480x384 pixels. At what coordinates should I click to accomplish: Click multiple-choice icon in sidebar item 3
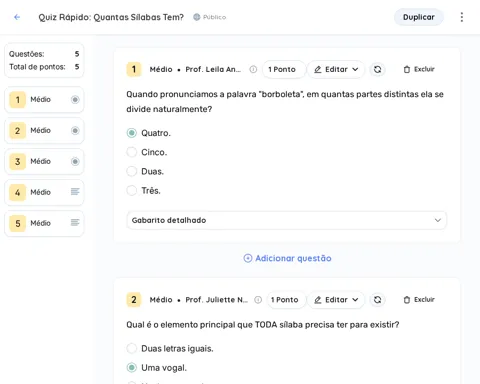[x=75, y=161]
